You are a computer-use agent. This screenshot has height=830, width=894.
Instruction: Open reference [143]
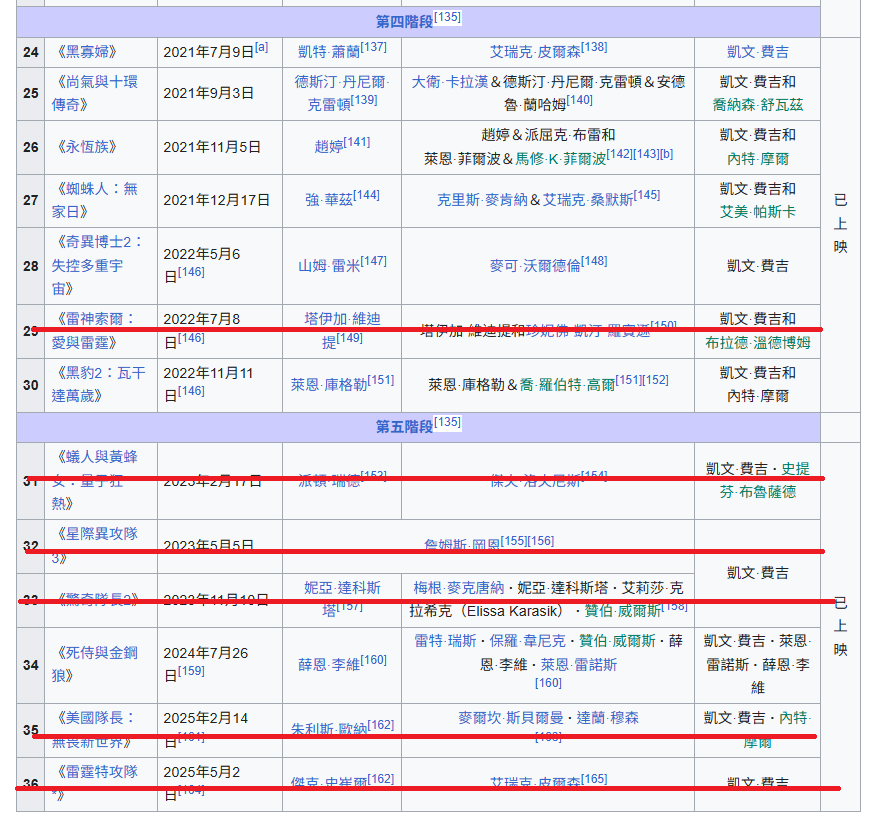[x=647, y=154]
